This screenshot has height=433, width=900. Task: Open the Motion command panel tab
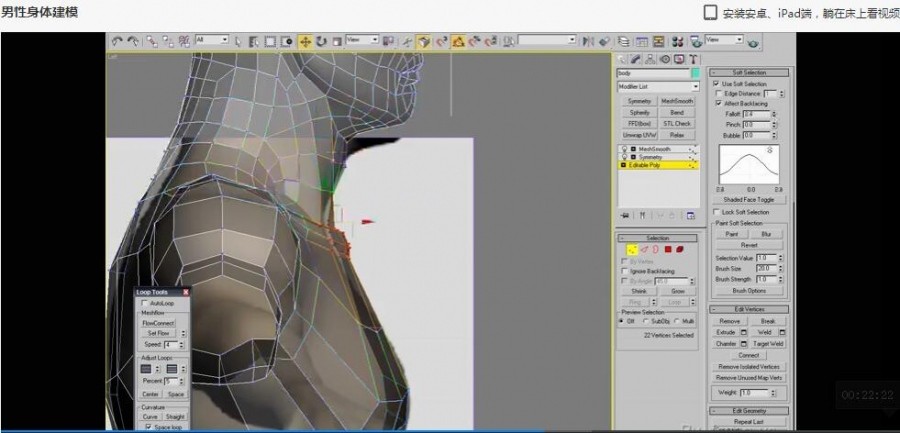pyautogui.click(x=665, y=59)
